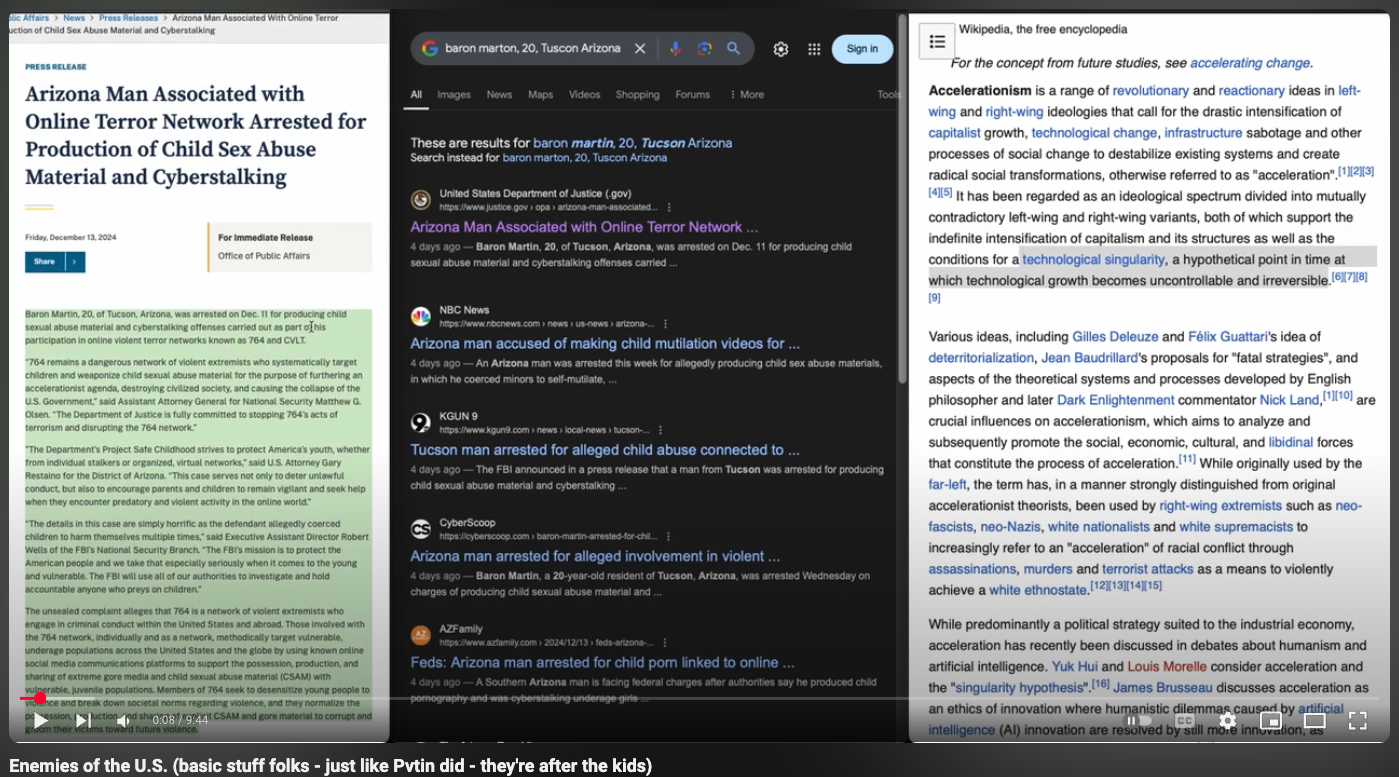Click the Google results page scrollbar
The width and height of the screenshot is (1399, 777).
(902, 200)
